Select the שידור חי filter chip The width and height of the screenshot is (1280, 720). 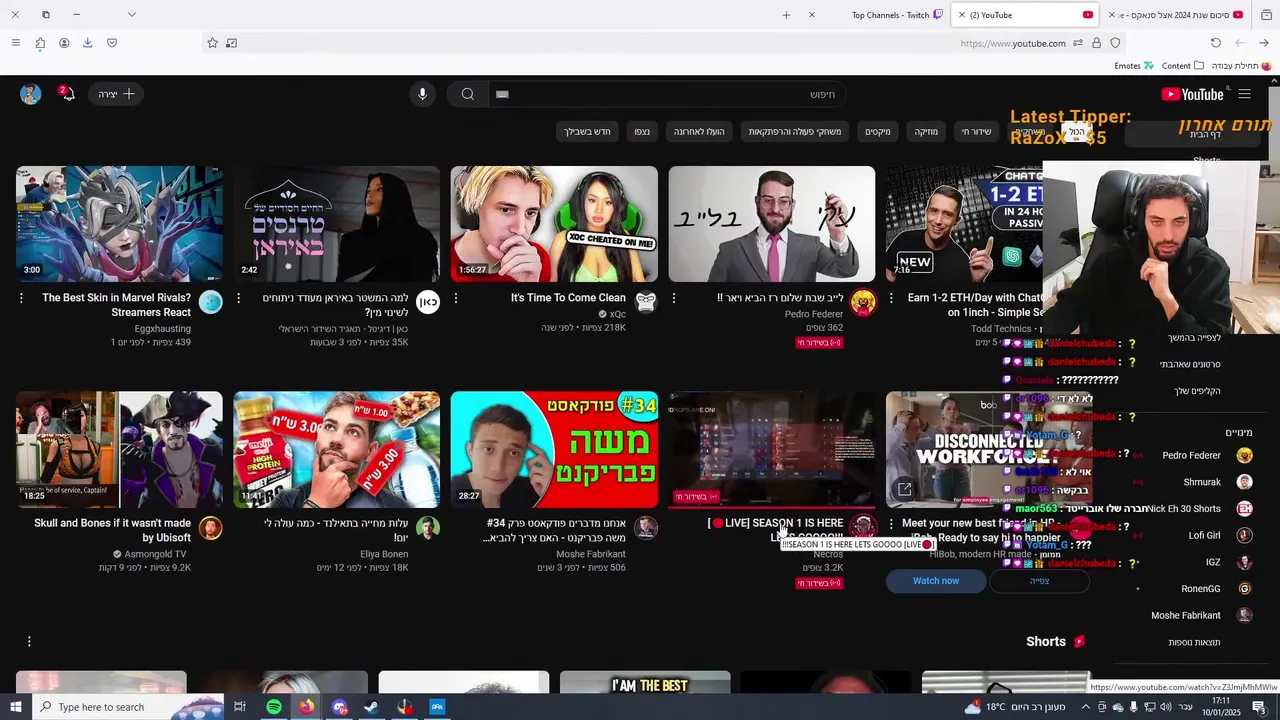point(976,131)
